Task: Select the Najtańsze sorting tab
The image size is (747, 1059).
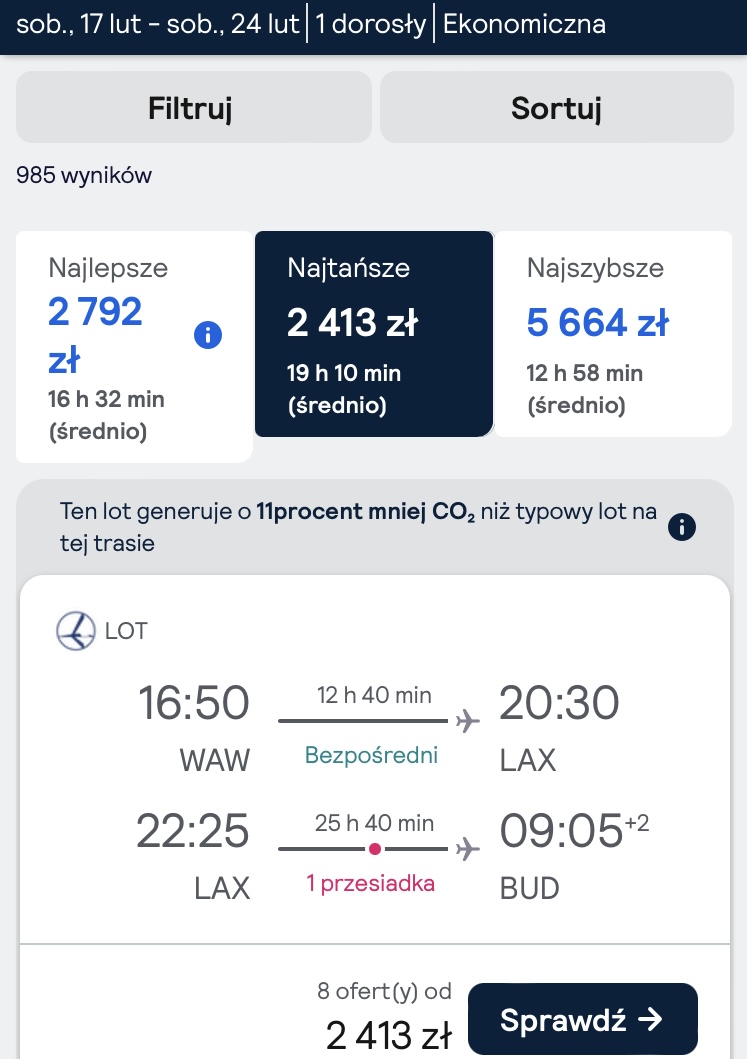Action: coord(374,334)
